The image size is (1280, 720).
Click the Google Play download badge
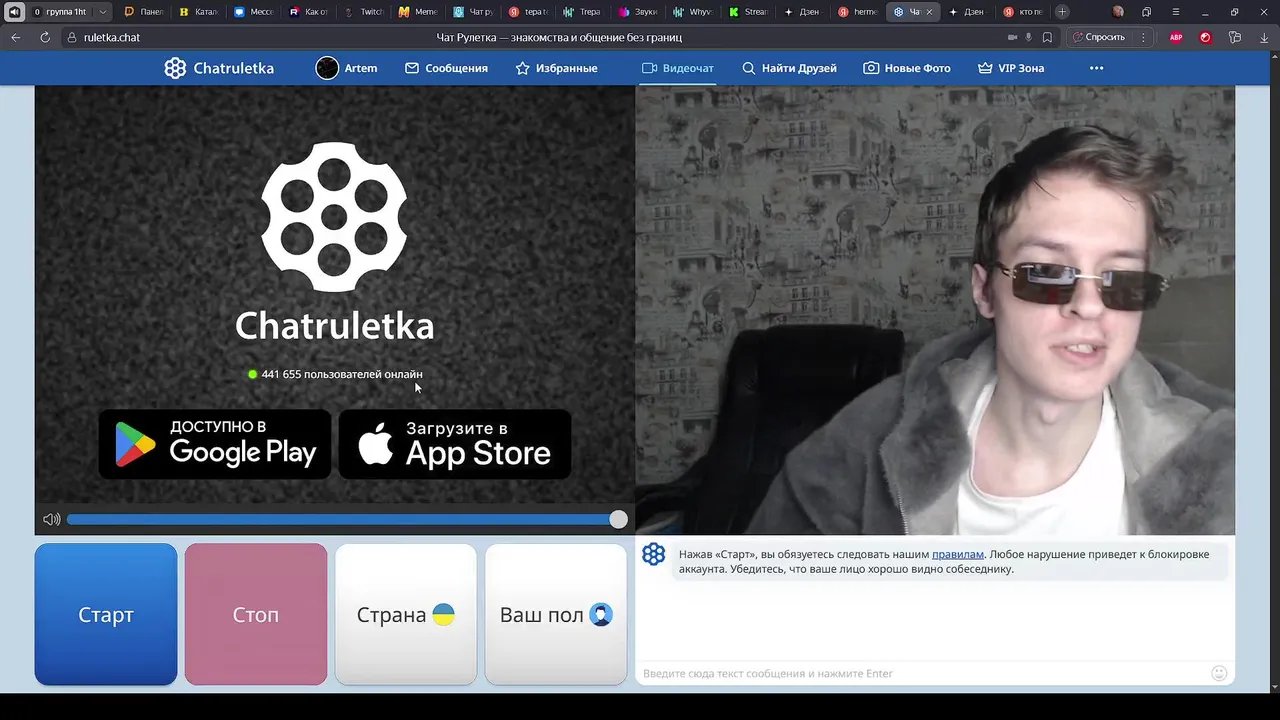(x=215, y=444)
